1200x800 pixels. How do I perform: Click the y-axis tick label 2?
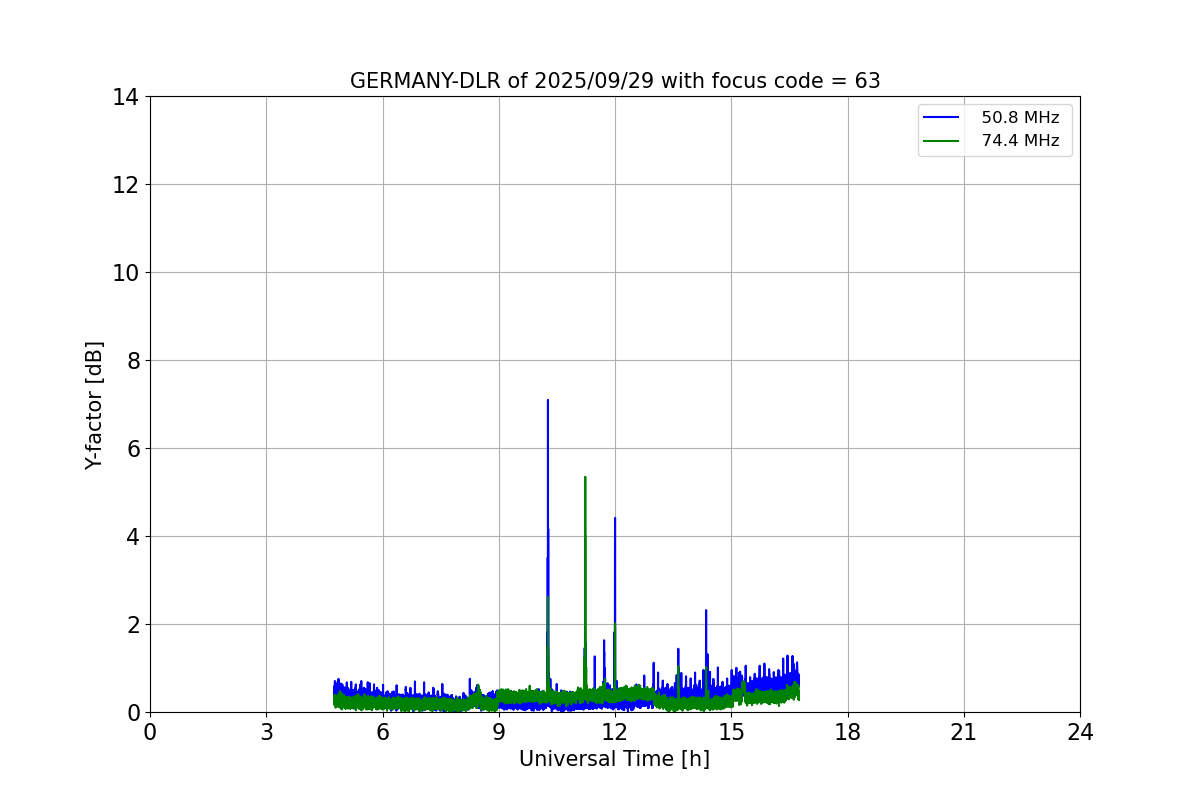(x=132, y=625)
